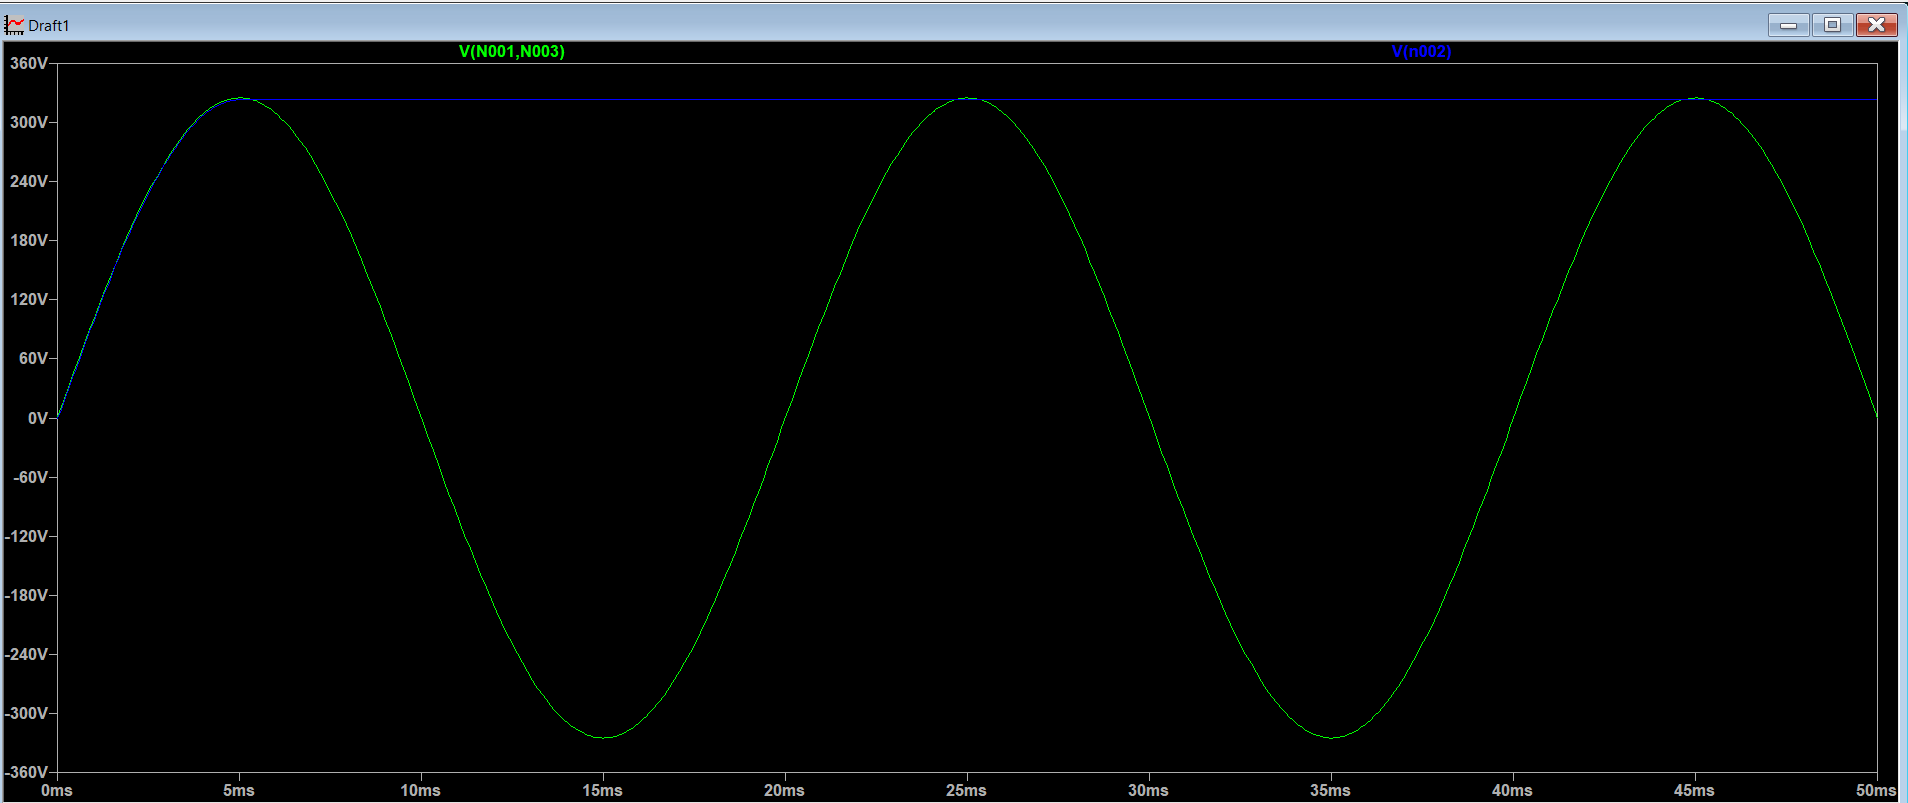Viewport: 1908px width, 803px height.
Task: Click the 25ms time axis label
Action: [967, 790]
